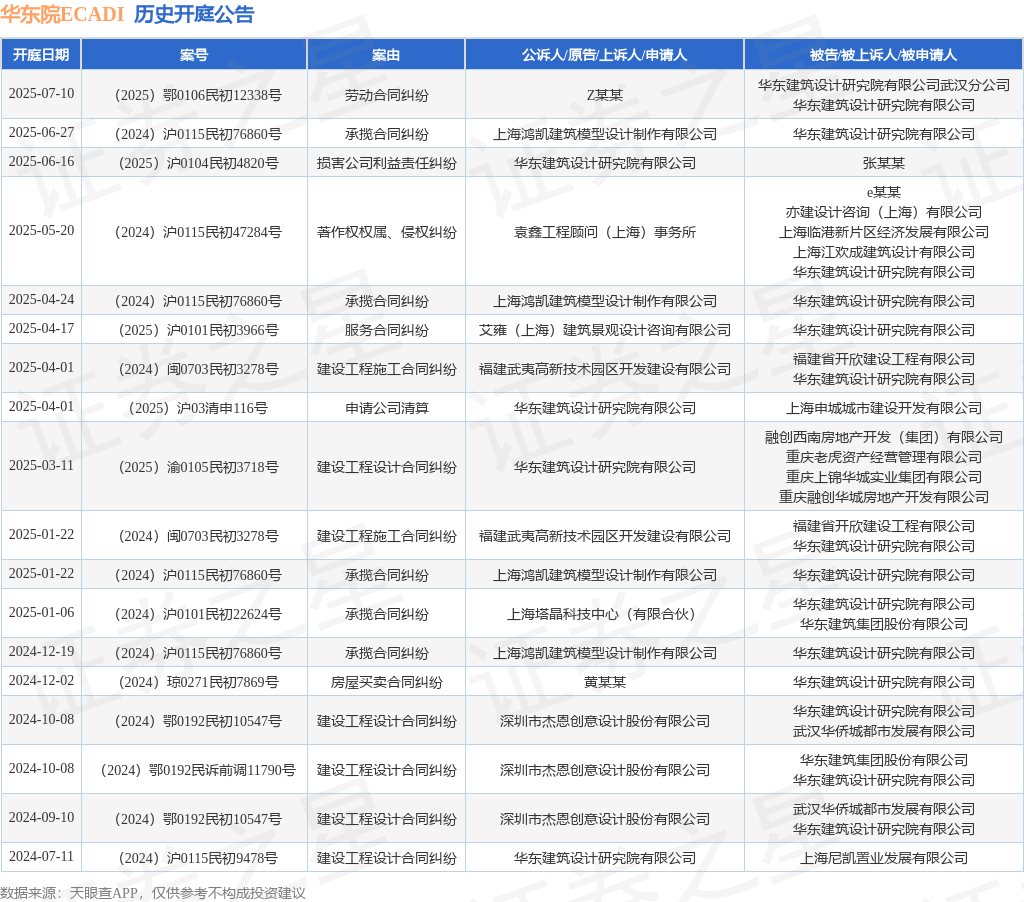Select case number (2025)渝0105民初3718号
The image size is (1024, 902).
199,468
